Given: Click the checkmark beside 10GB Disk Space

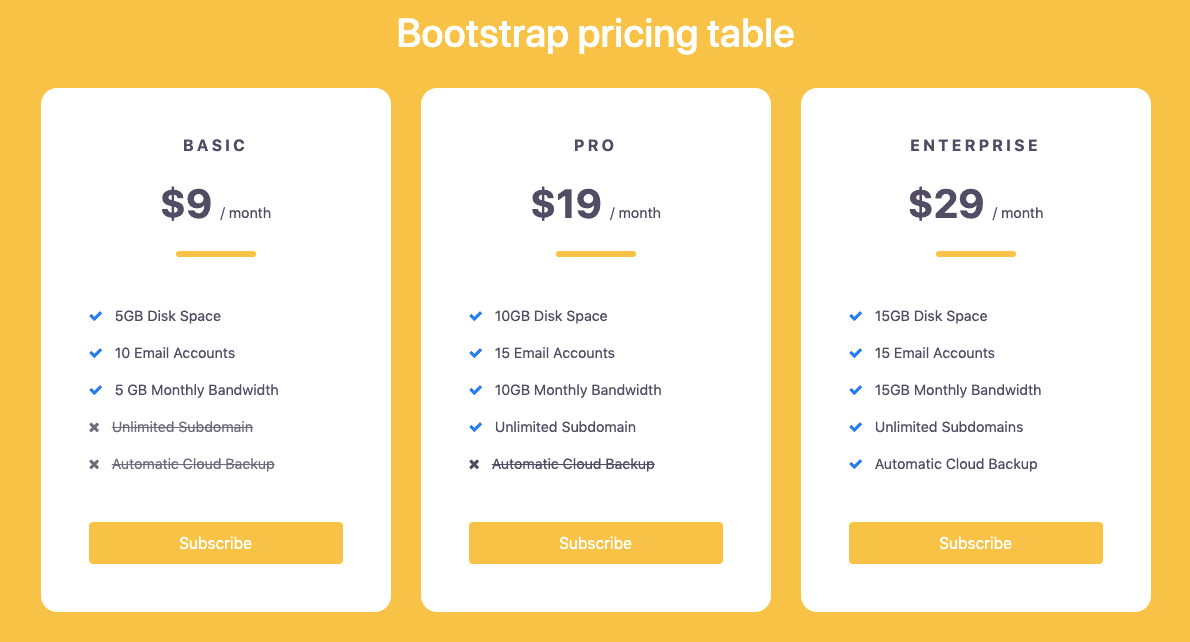Looking at the screenshot, I should click(475, 316).
